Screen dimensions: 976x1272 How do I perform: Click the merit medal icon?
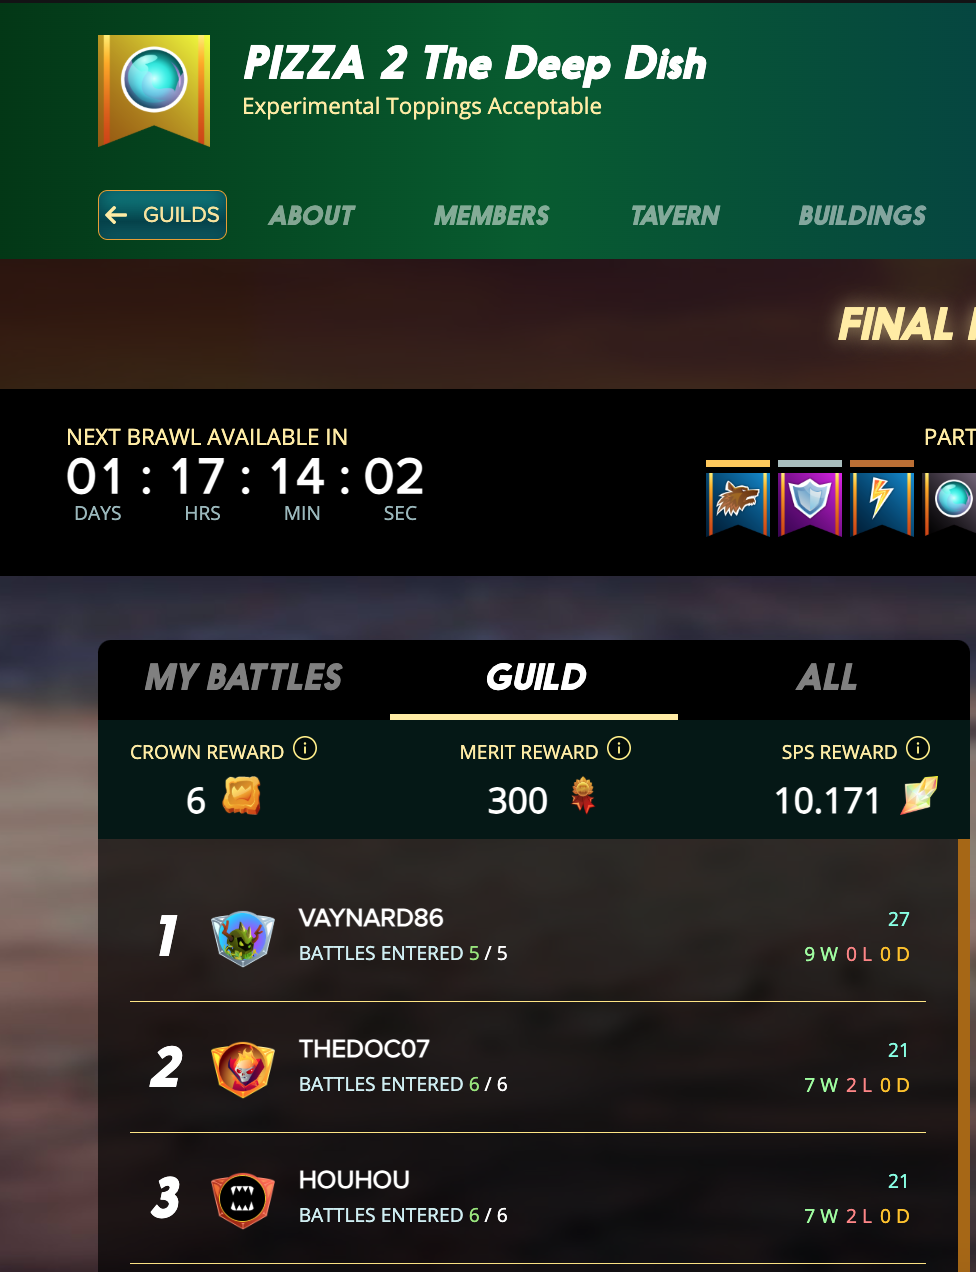(583, 797)
